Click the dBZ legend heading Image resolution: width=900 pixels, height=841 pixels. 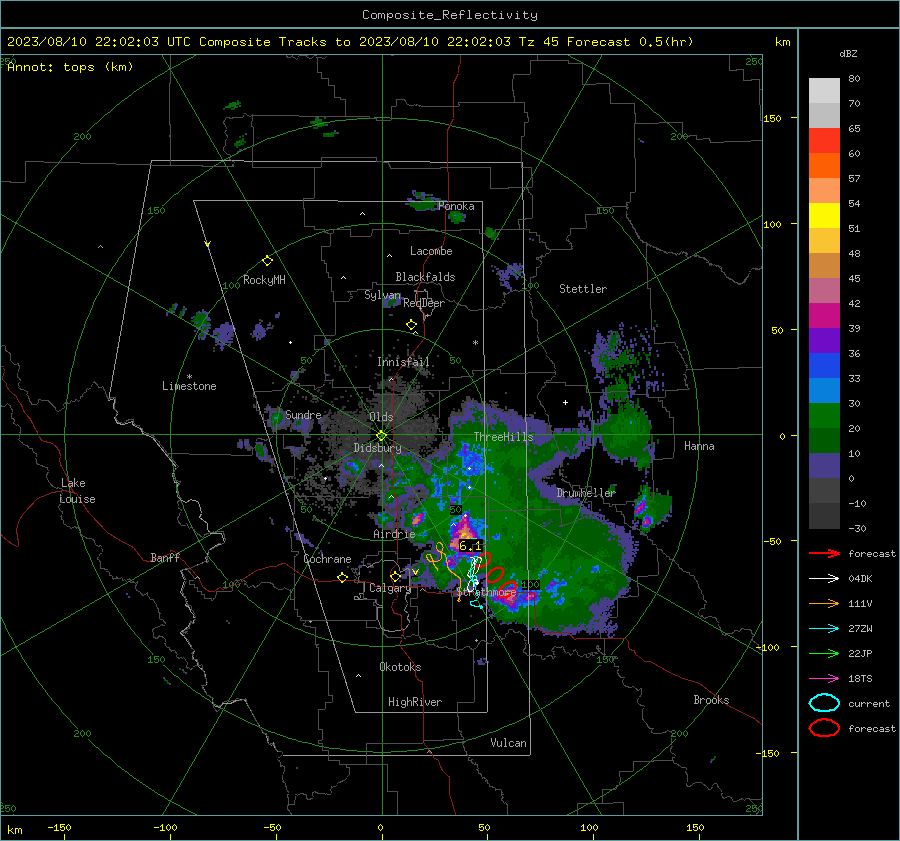pos(848,53)
